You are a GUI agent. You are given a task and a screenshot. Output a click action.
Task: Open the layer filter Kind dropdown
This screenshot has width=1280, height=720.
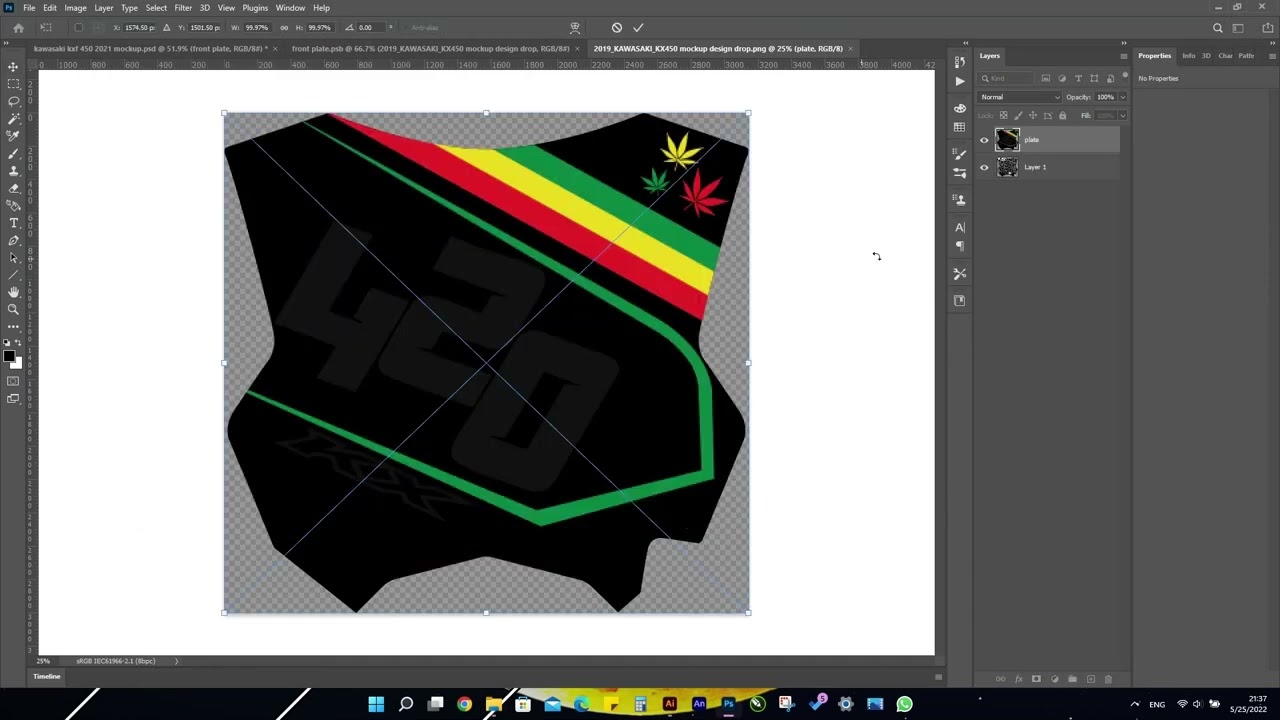[1005, 78]
